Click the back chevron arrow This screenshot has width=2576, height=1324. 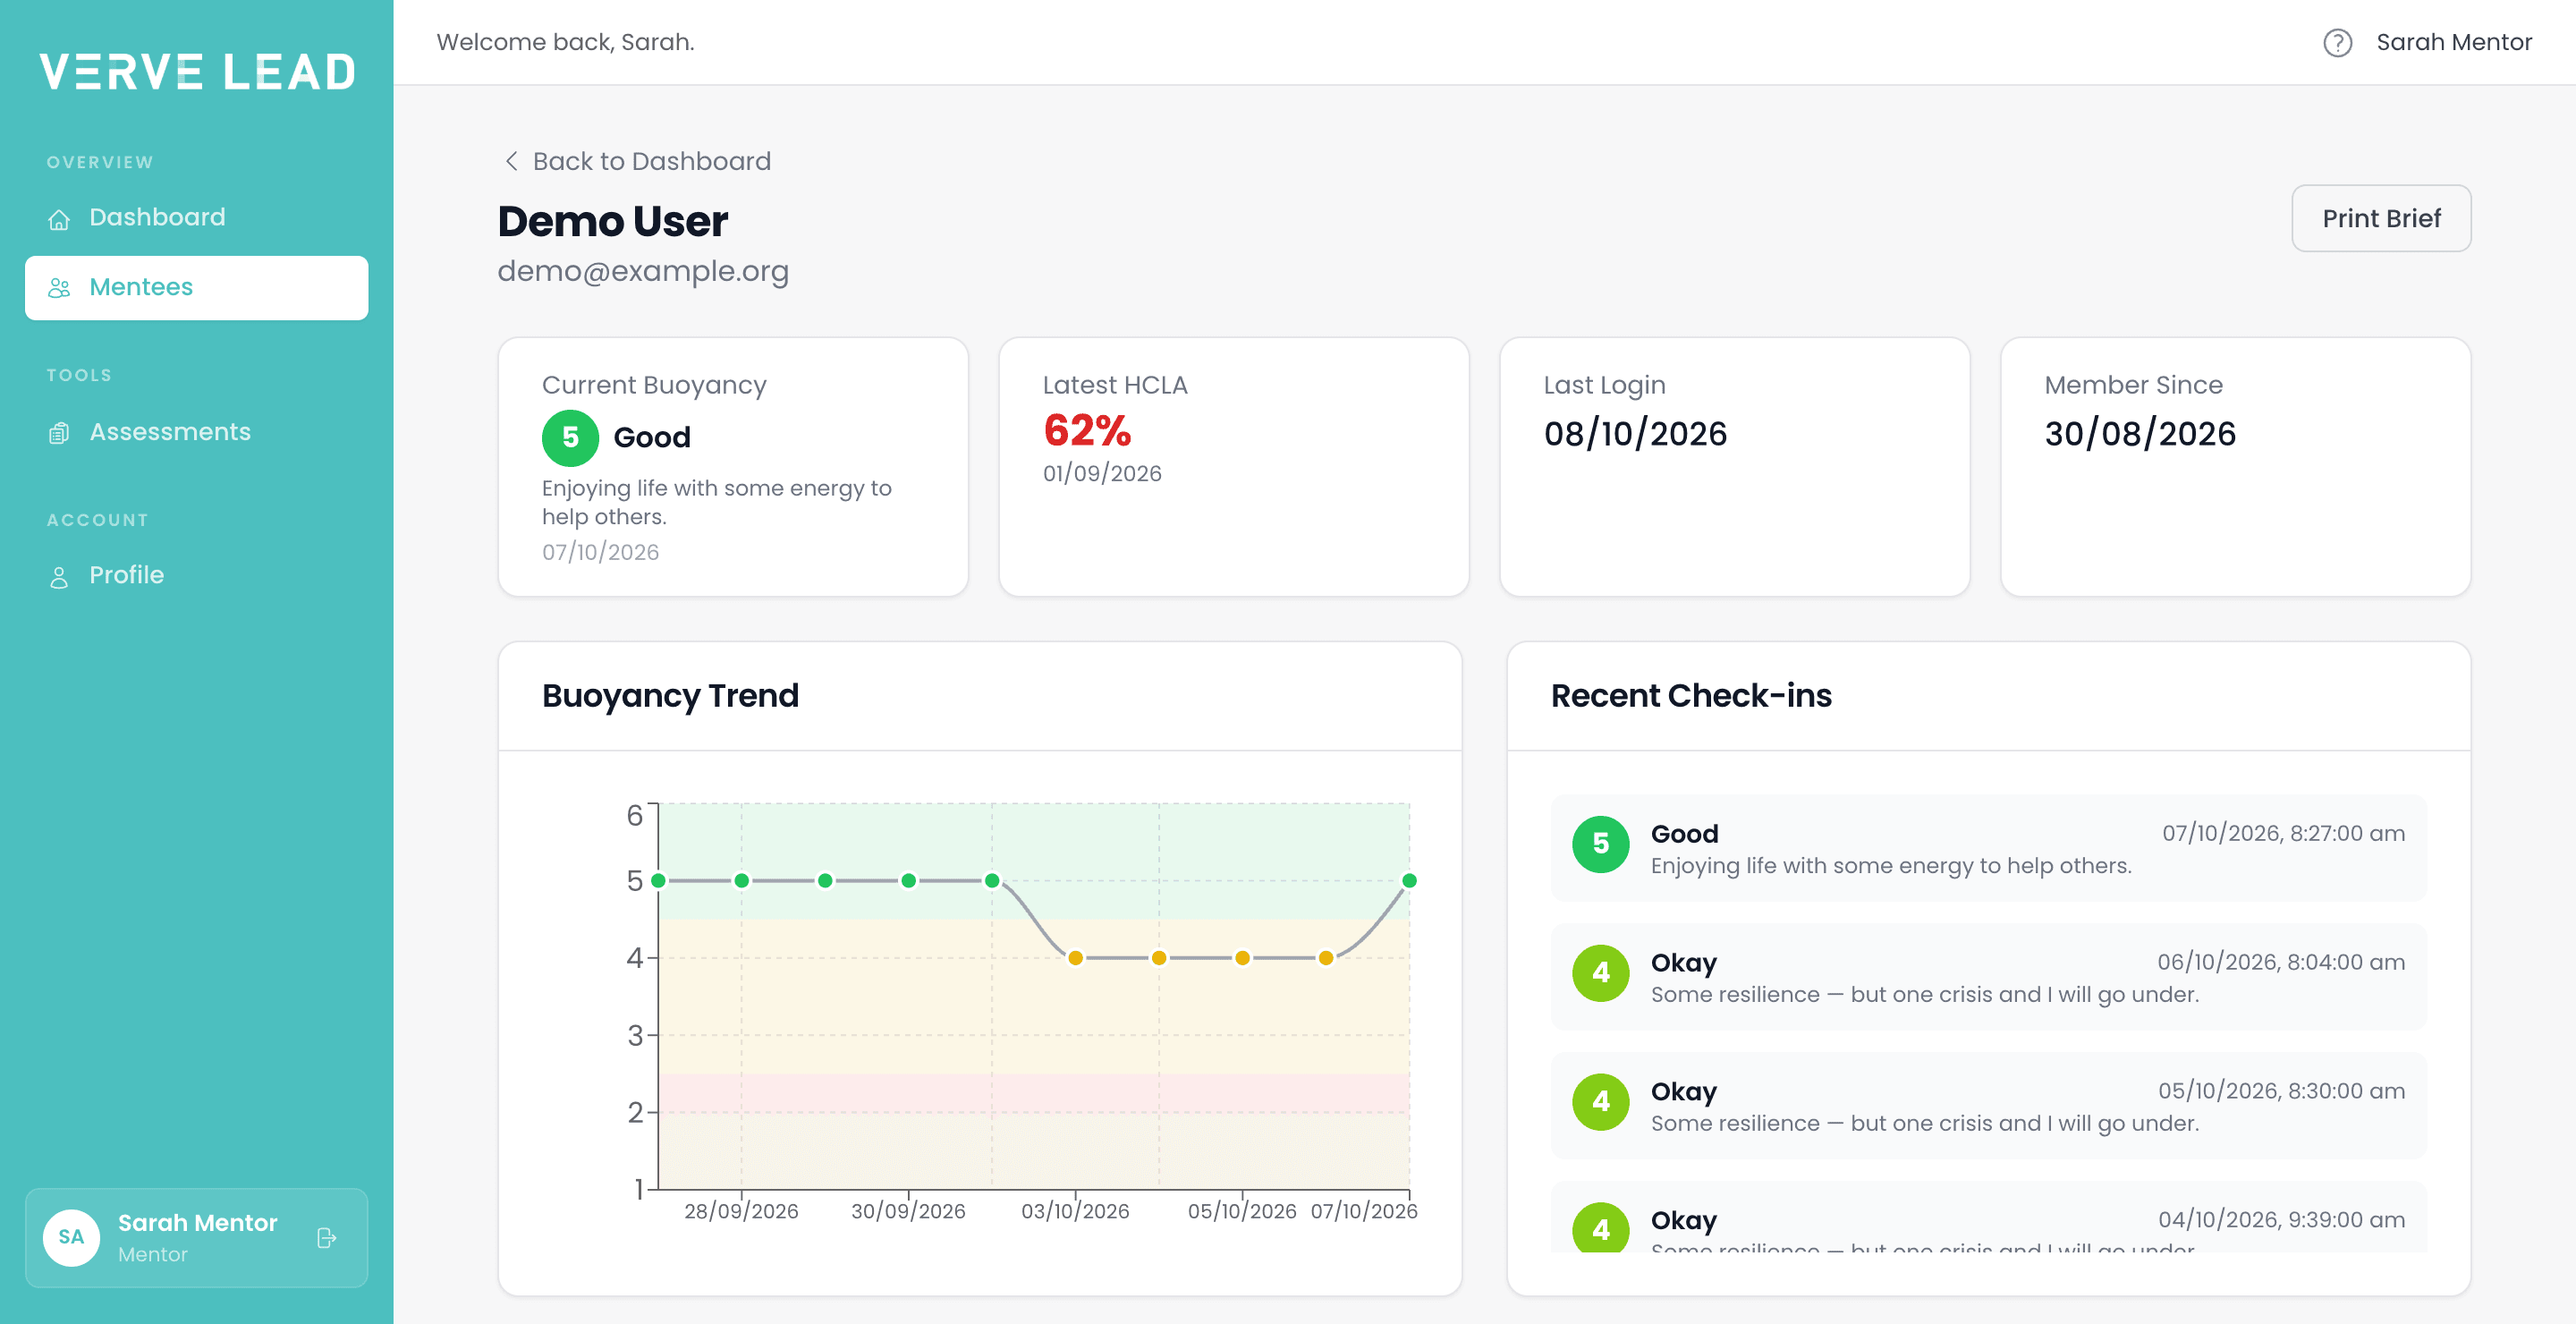pos(511,161)
